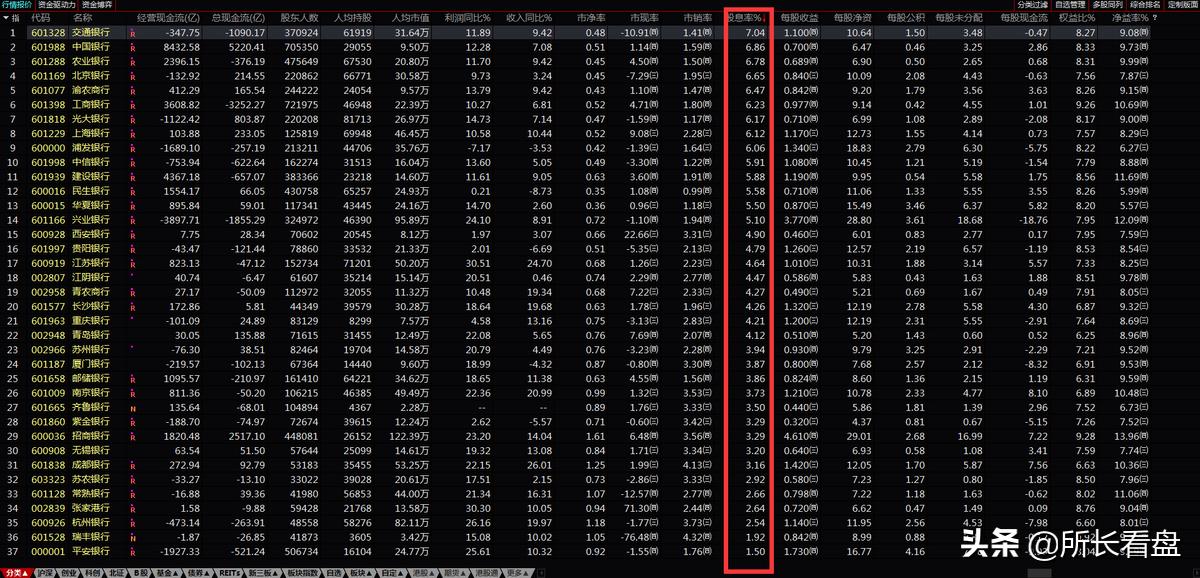Expand the 自定 bottom tab menu
1200x578 pixels.
pos(393,573)
